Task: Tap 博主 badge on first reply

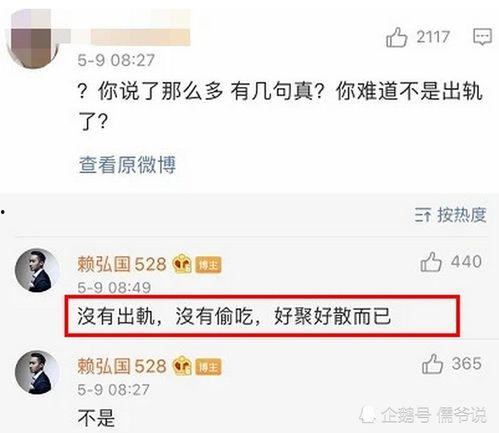Action: pos(208,265)
